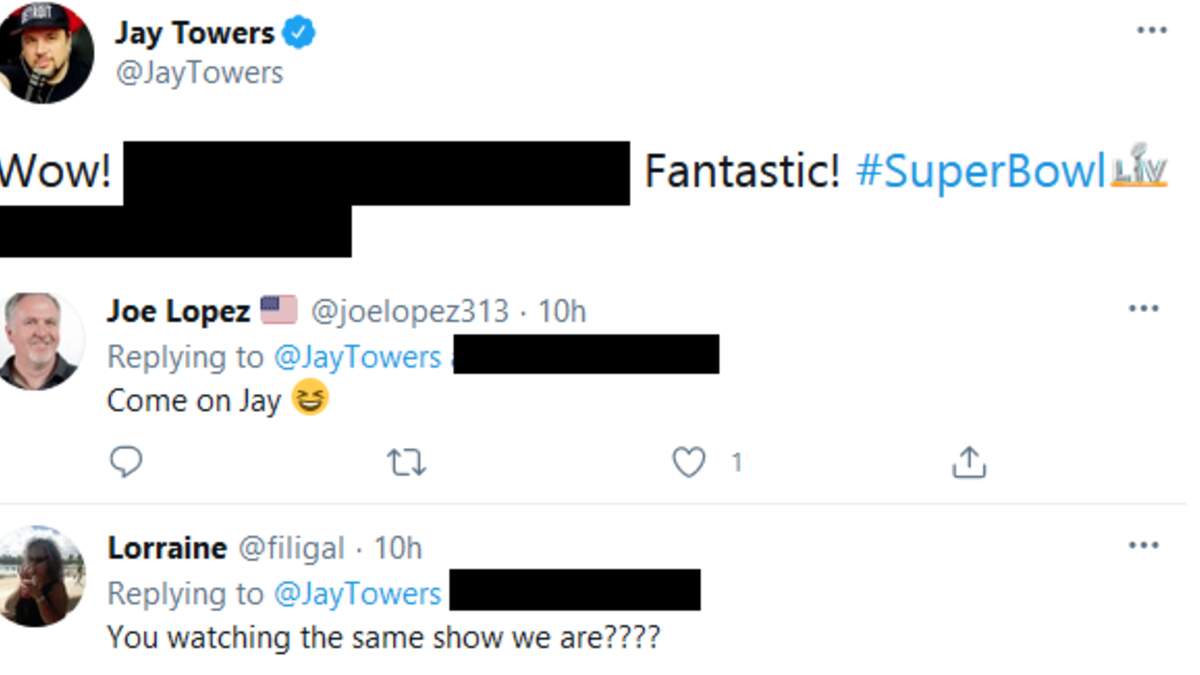Open more options on Lorraine's reply
Image resolution: width=1200 pixels, height=675 pixels.
1143,546
